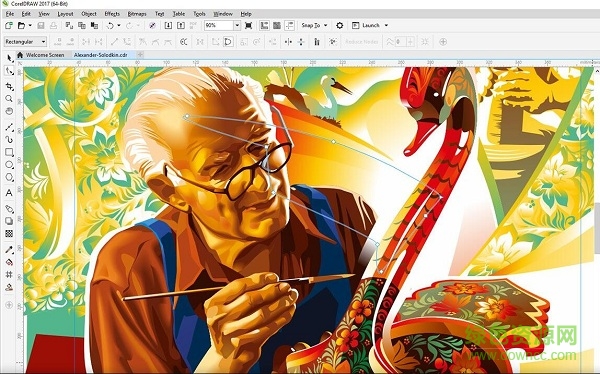Select the Color Eyedropper tool
600x374 pixels.
(x=9, y=250)
